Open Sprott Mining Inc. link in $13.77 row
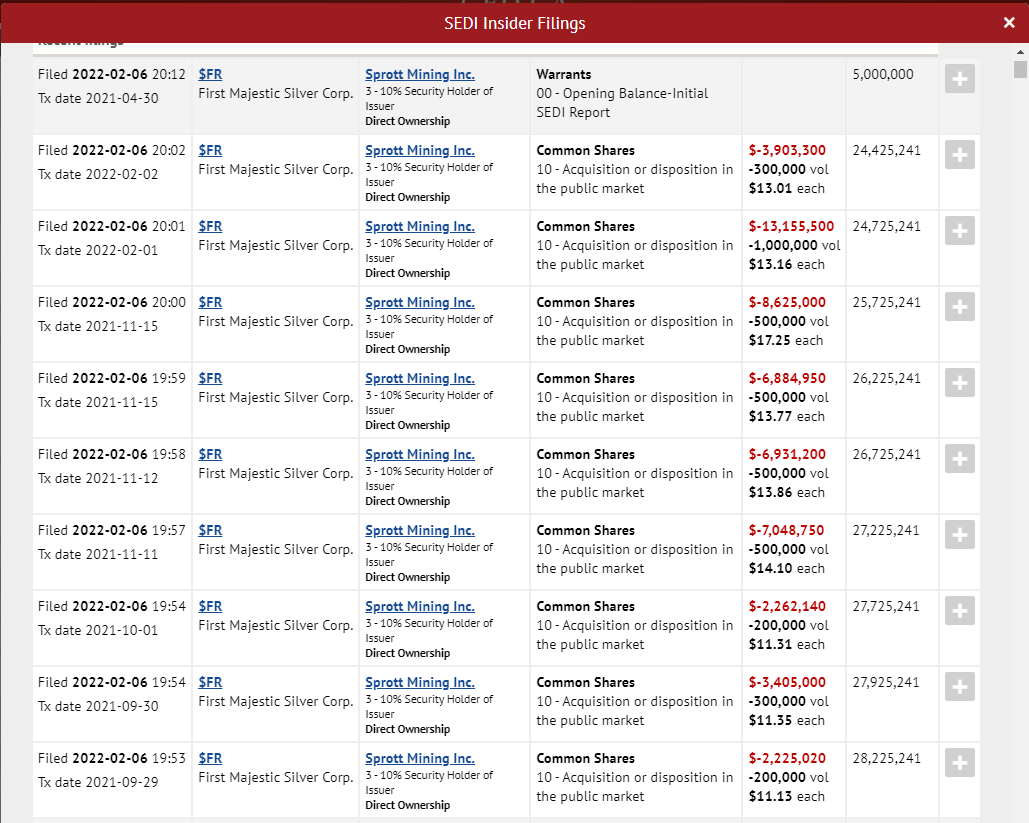 420,379
